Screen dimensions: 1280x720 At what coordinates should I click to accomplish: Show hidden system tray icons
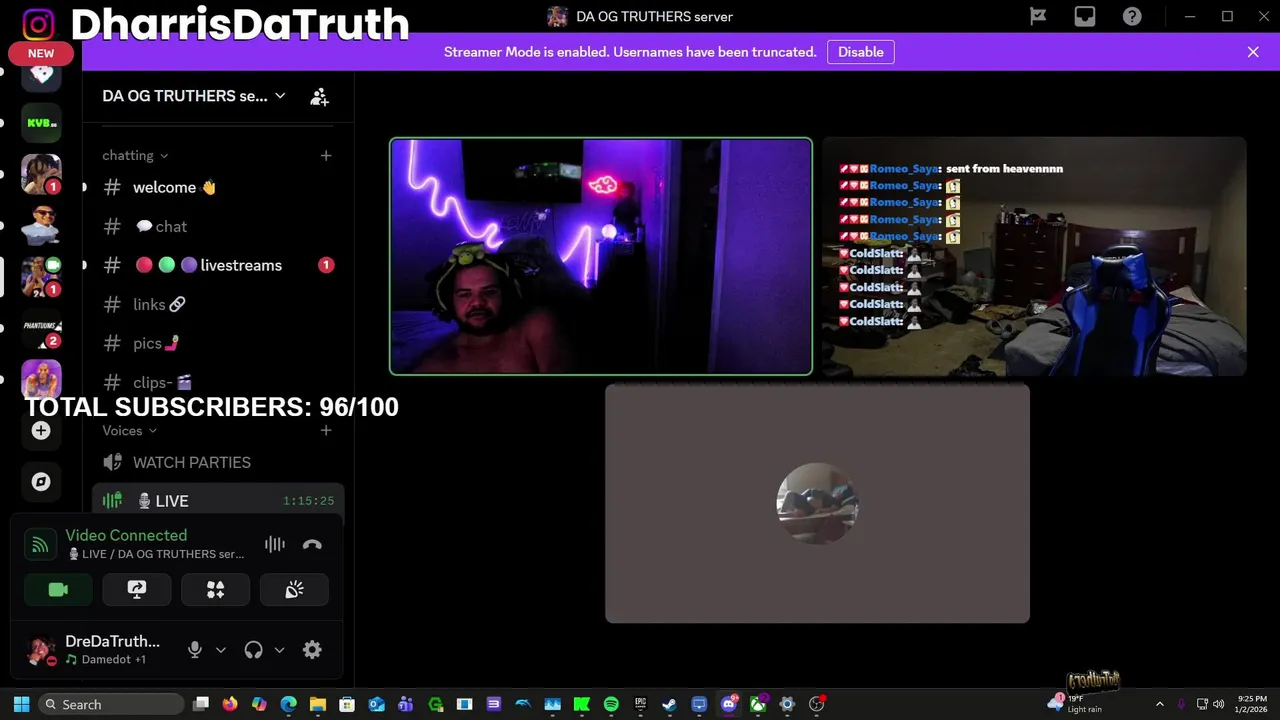(1159, 704)
